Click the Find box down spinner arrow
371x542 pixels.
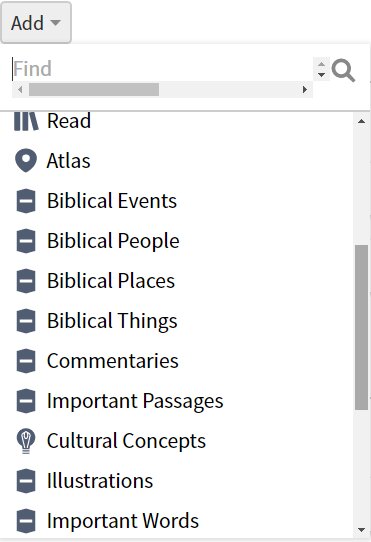tap(322, 74)
